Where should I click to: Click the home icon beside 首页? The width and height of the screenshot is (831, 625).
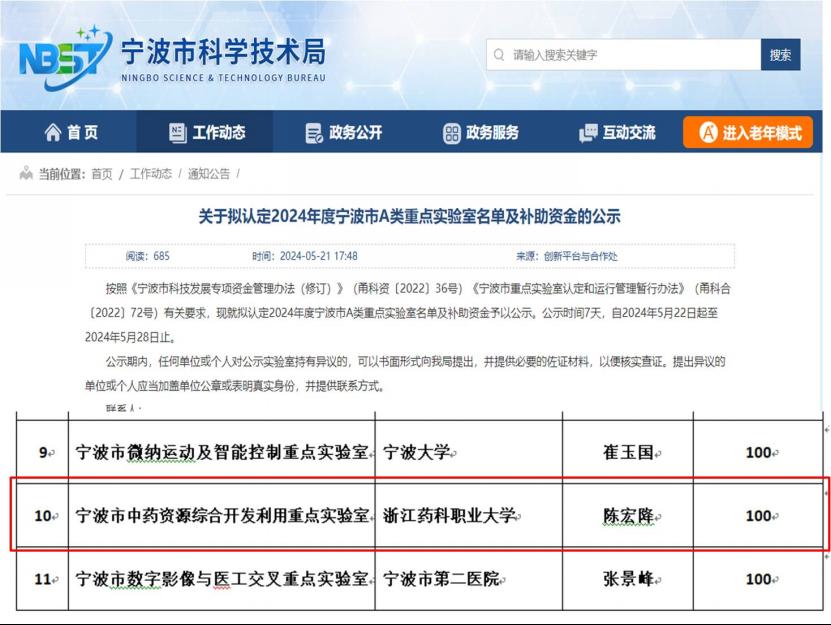click(52, 133)
